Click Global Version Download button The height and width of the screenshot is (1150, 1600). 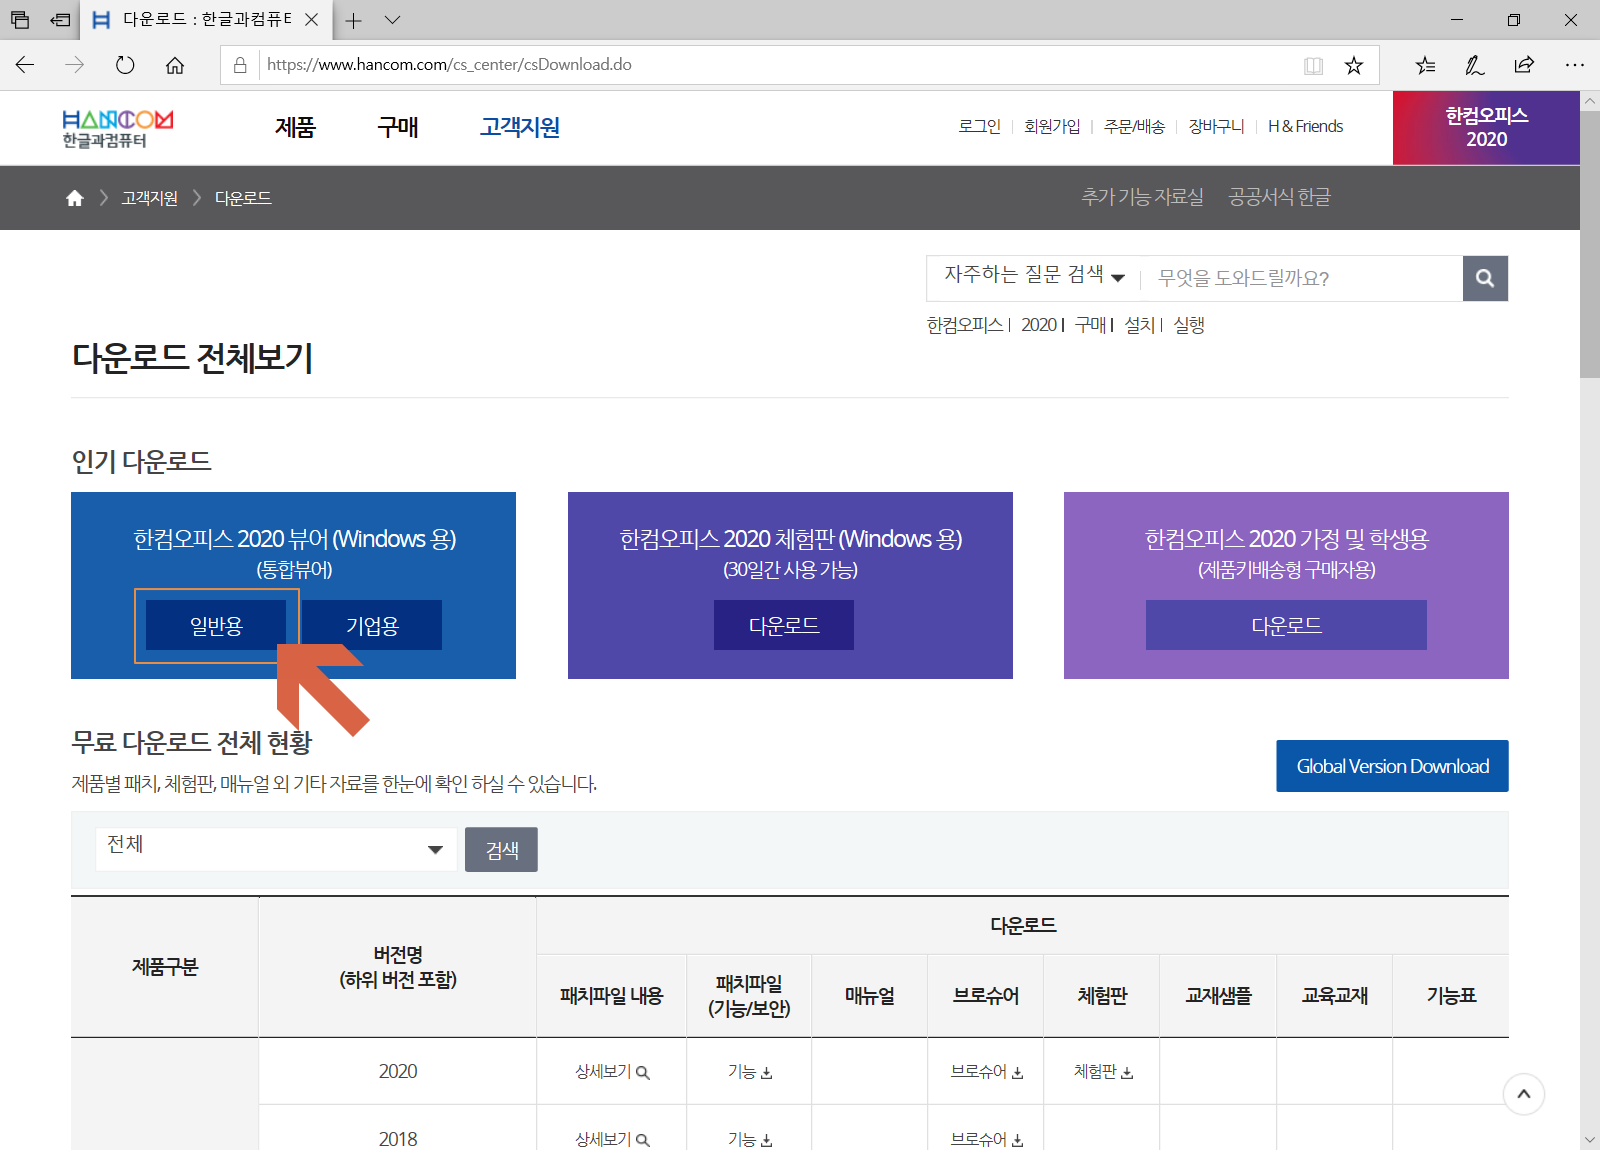(1392, 766)
